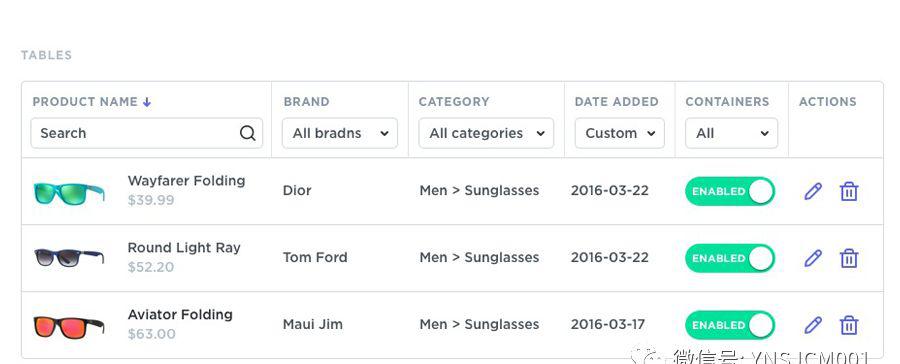Focus the product Search field

(146, 133)
